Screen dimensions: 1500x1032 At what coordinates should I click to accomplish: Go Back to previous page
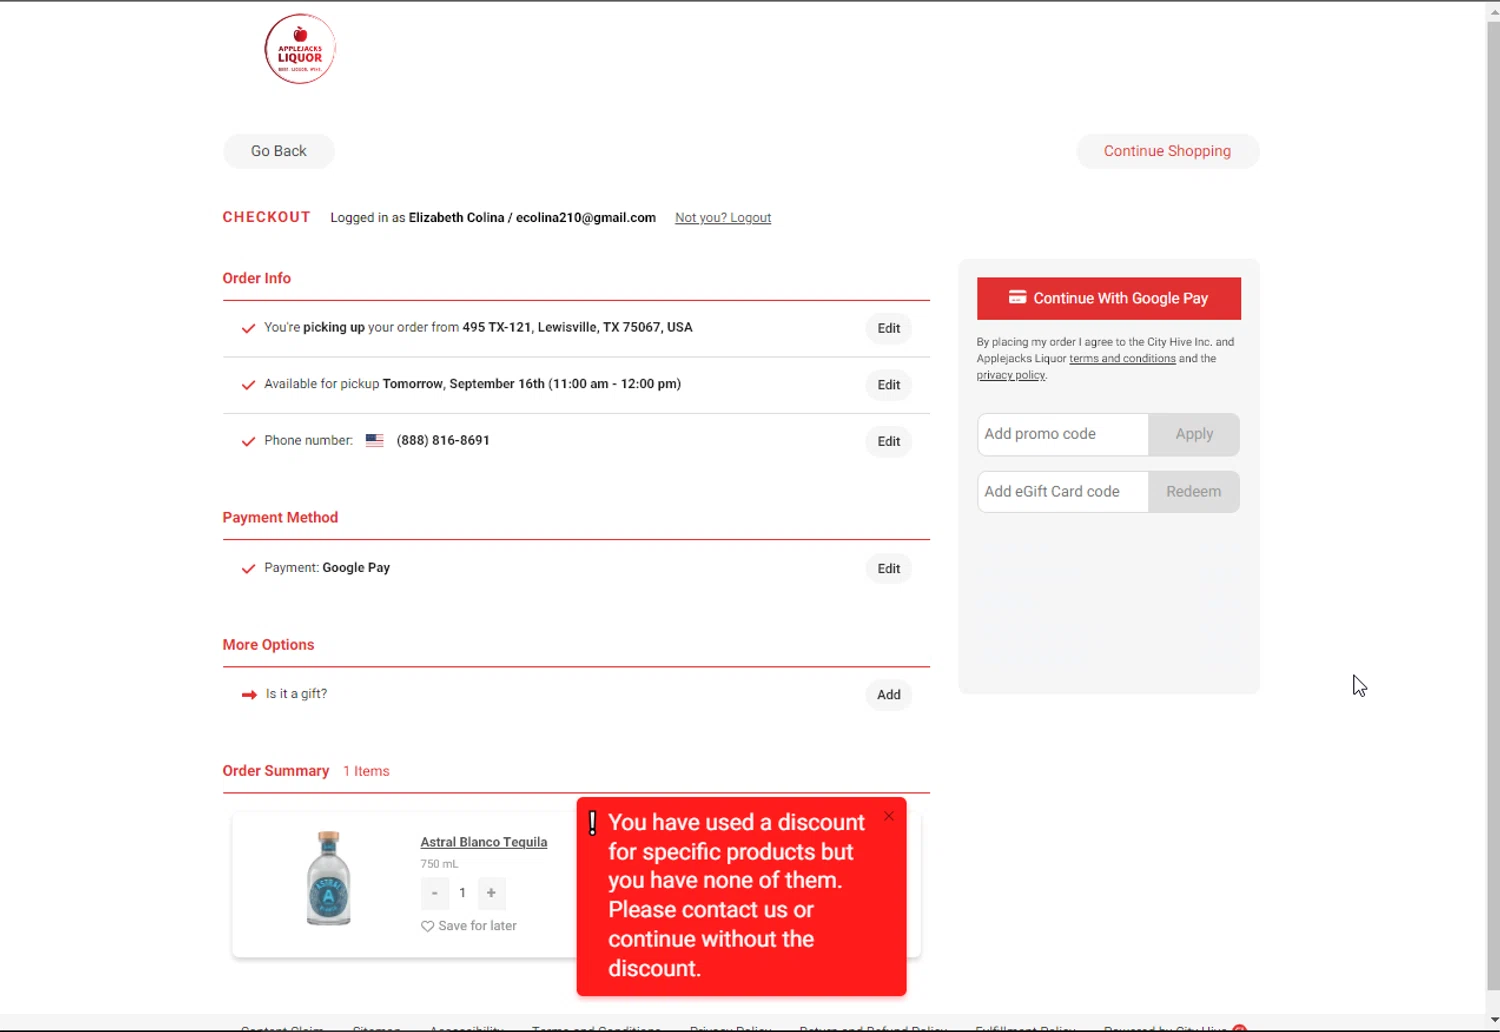pyautogui.click(x=279, y=151)
